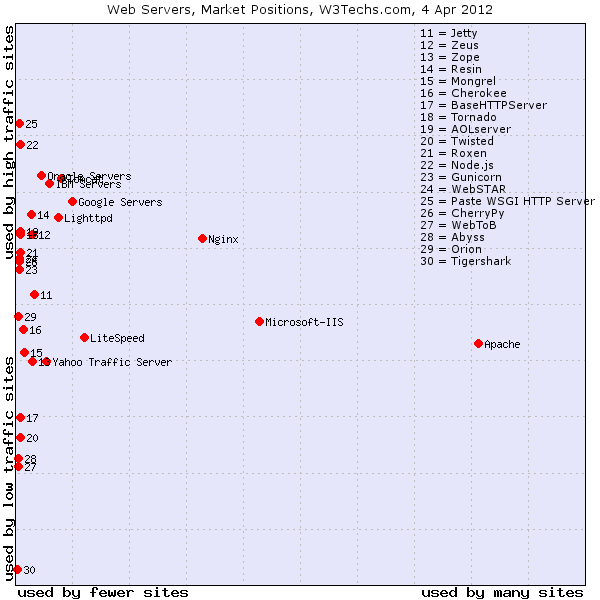Viewport: 600px width, 600px height.
Task: Click the legend entry '19 = AOLserver'
Action: [x=465, y=129]
